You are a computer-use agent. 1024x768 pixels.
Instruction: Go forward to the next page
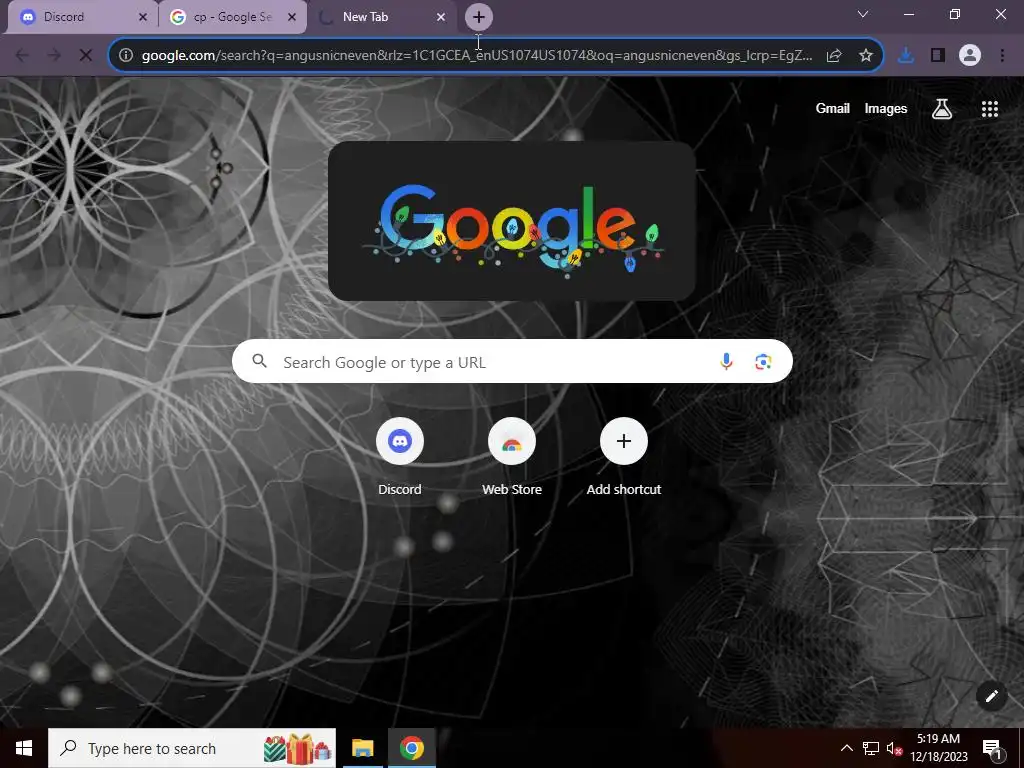click(x=54, y=56)
